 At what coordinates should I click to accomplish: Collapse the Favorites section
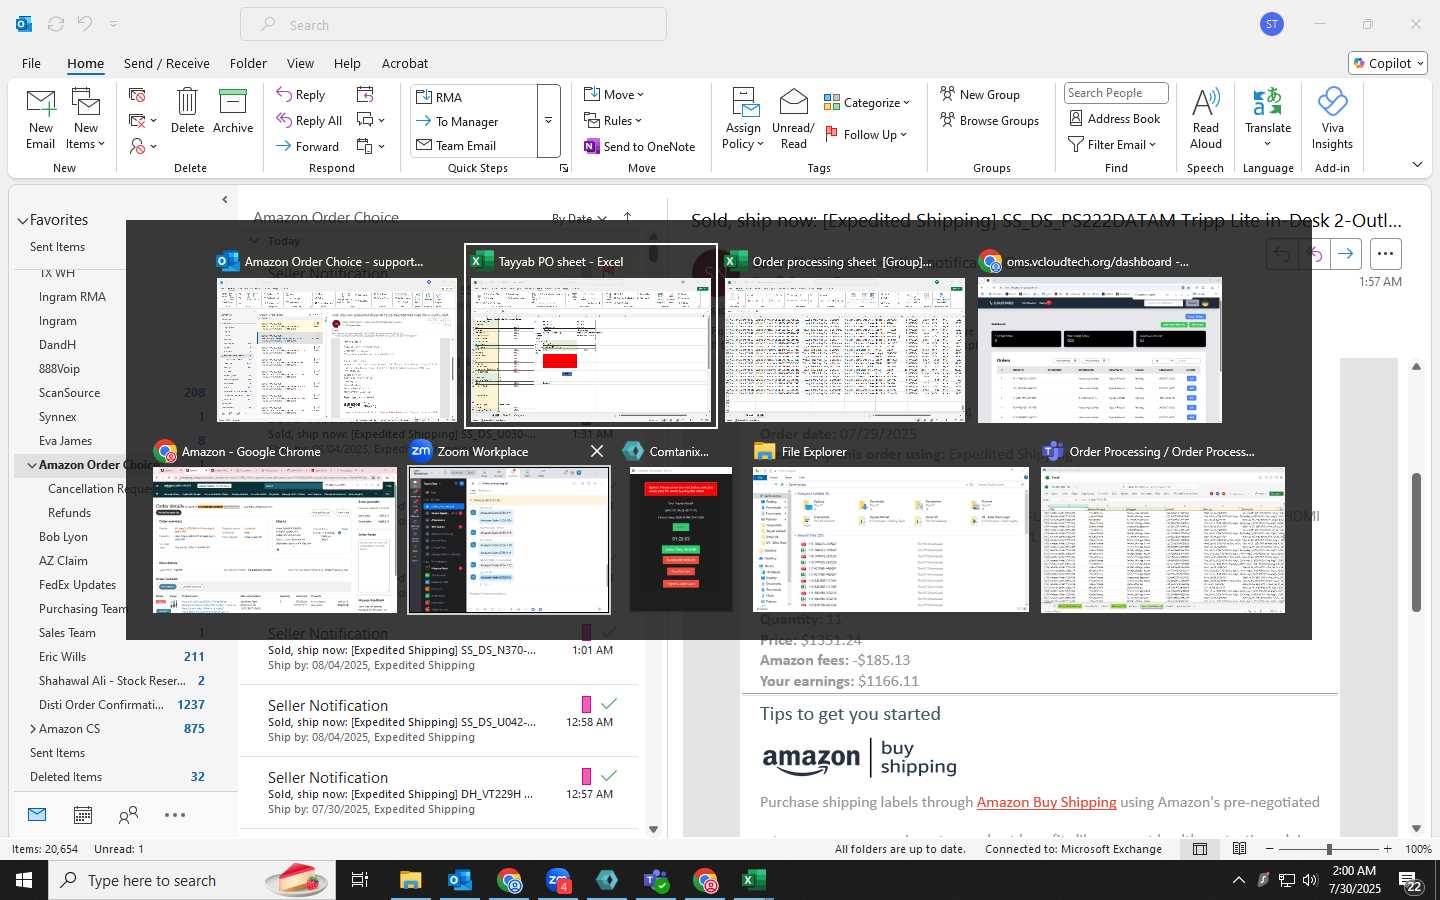coord(22,220)
